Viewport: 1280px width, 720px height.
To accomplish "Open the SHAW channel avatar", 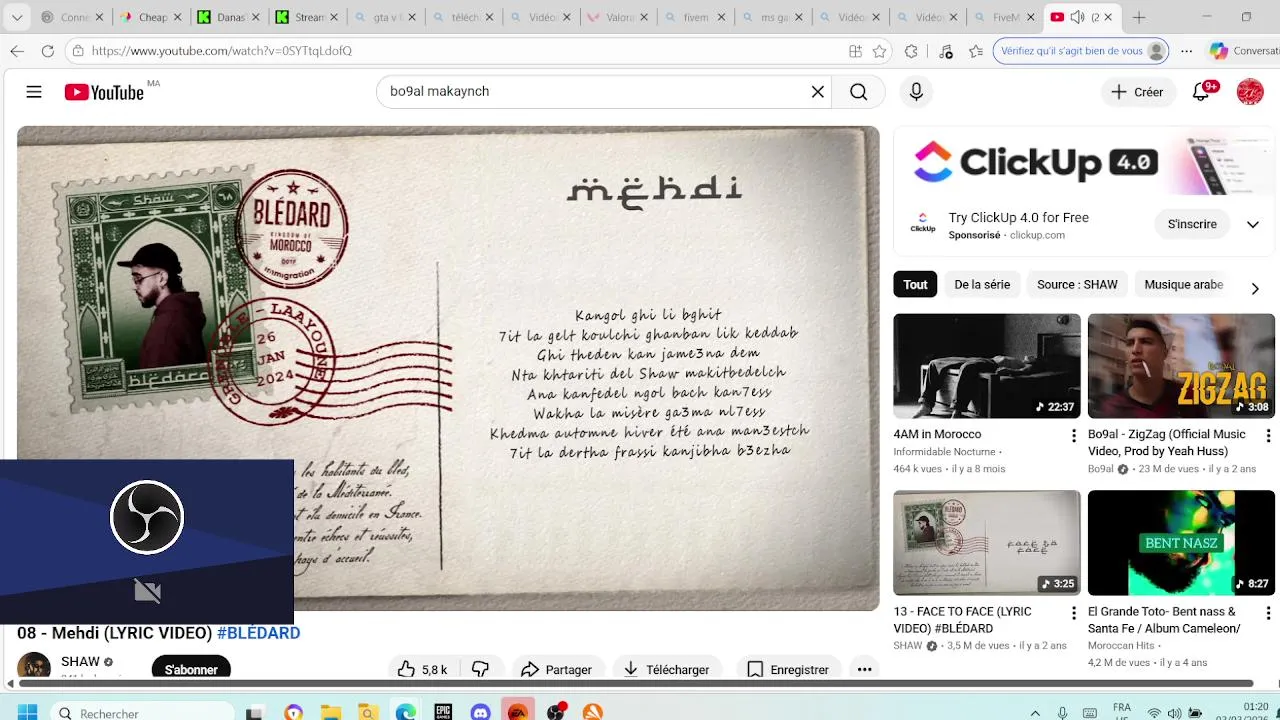I will pyautogui.click(x=34, y=666).
